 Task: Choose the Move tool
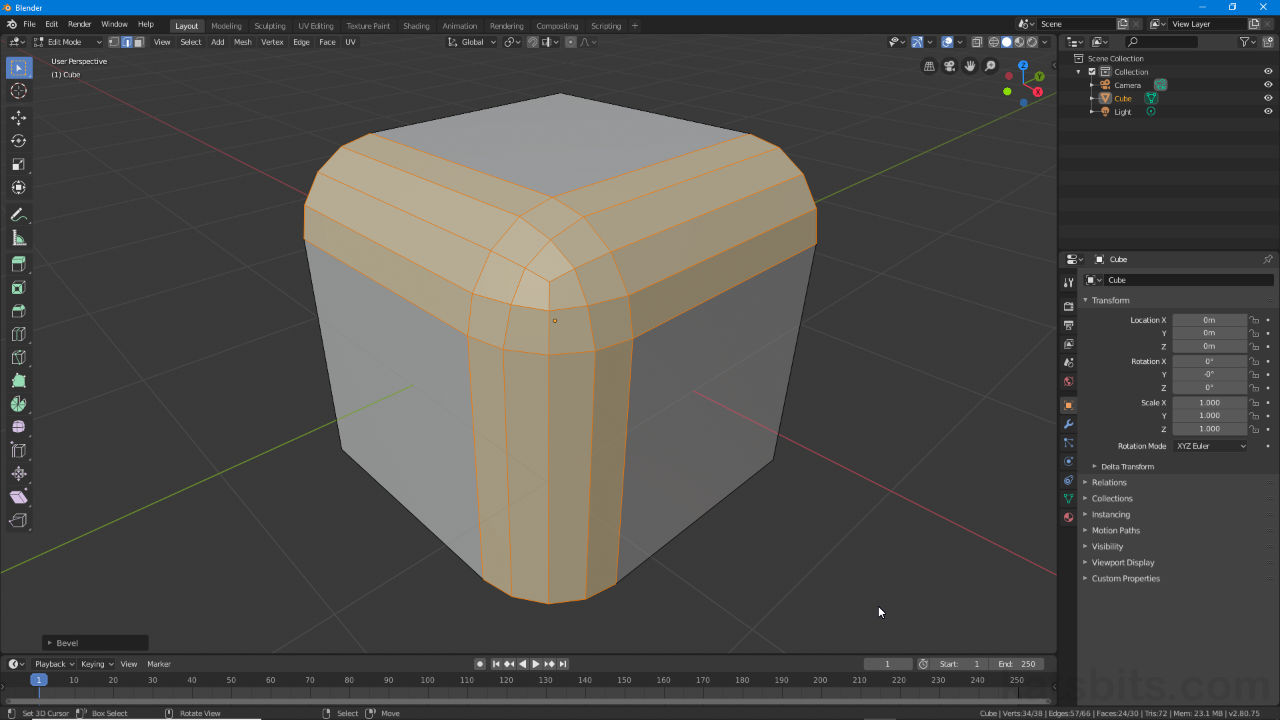pyautogui.click(x=19, y=118)
